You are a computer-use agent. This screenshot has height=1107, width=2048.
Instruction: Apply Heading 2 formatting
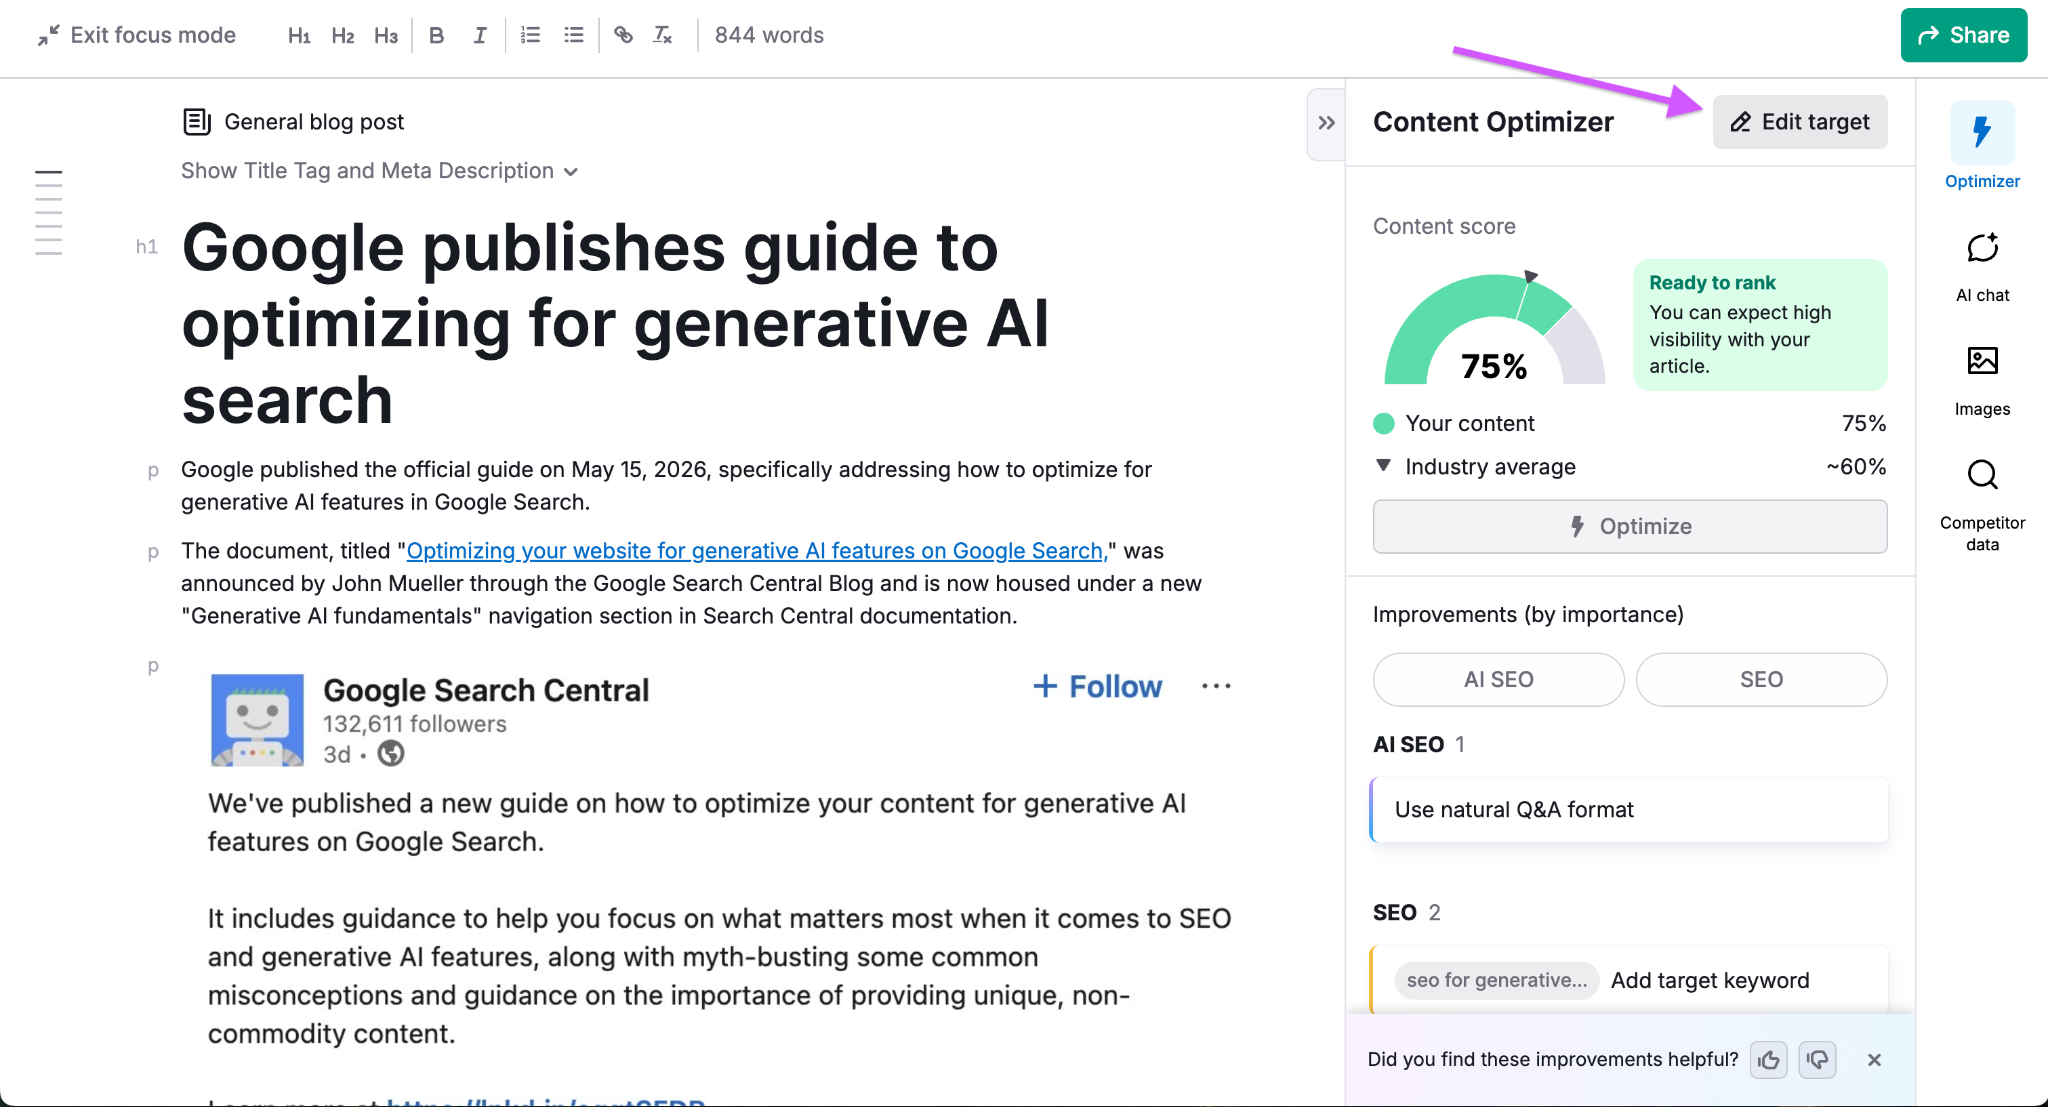click(343, 36)
